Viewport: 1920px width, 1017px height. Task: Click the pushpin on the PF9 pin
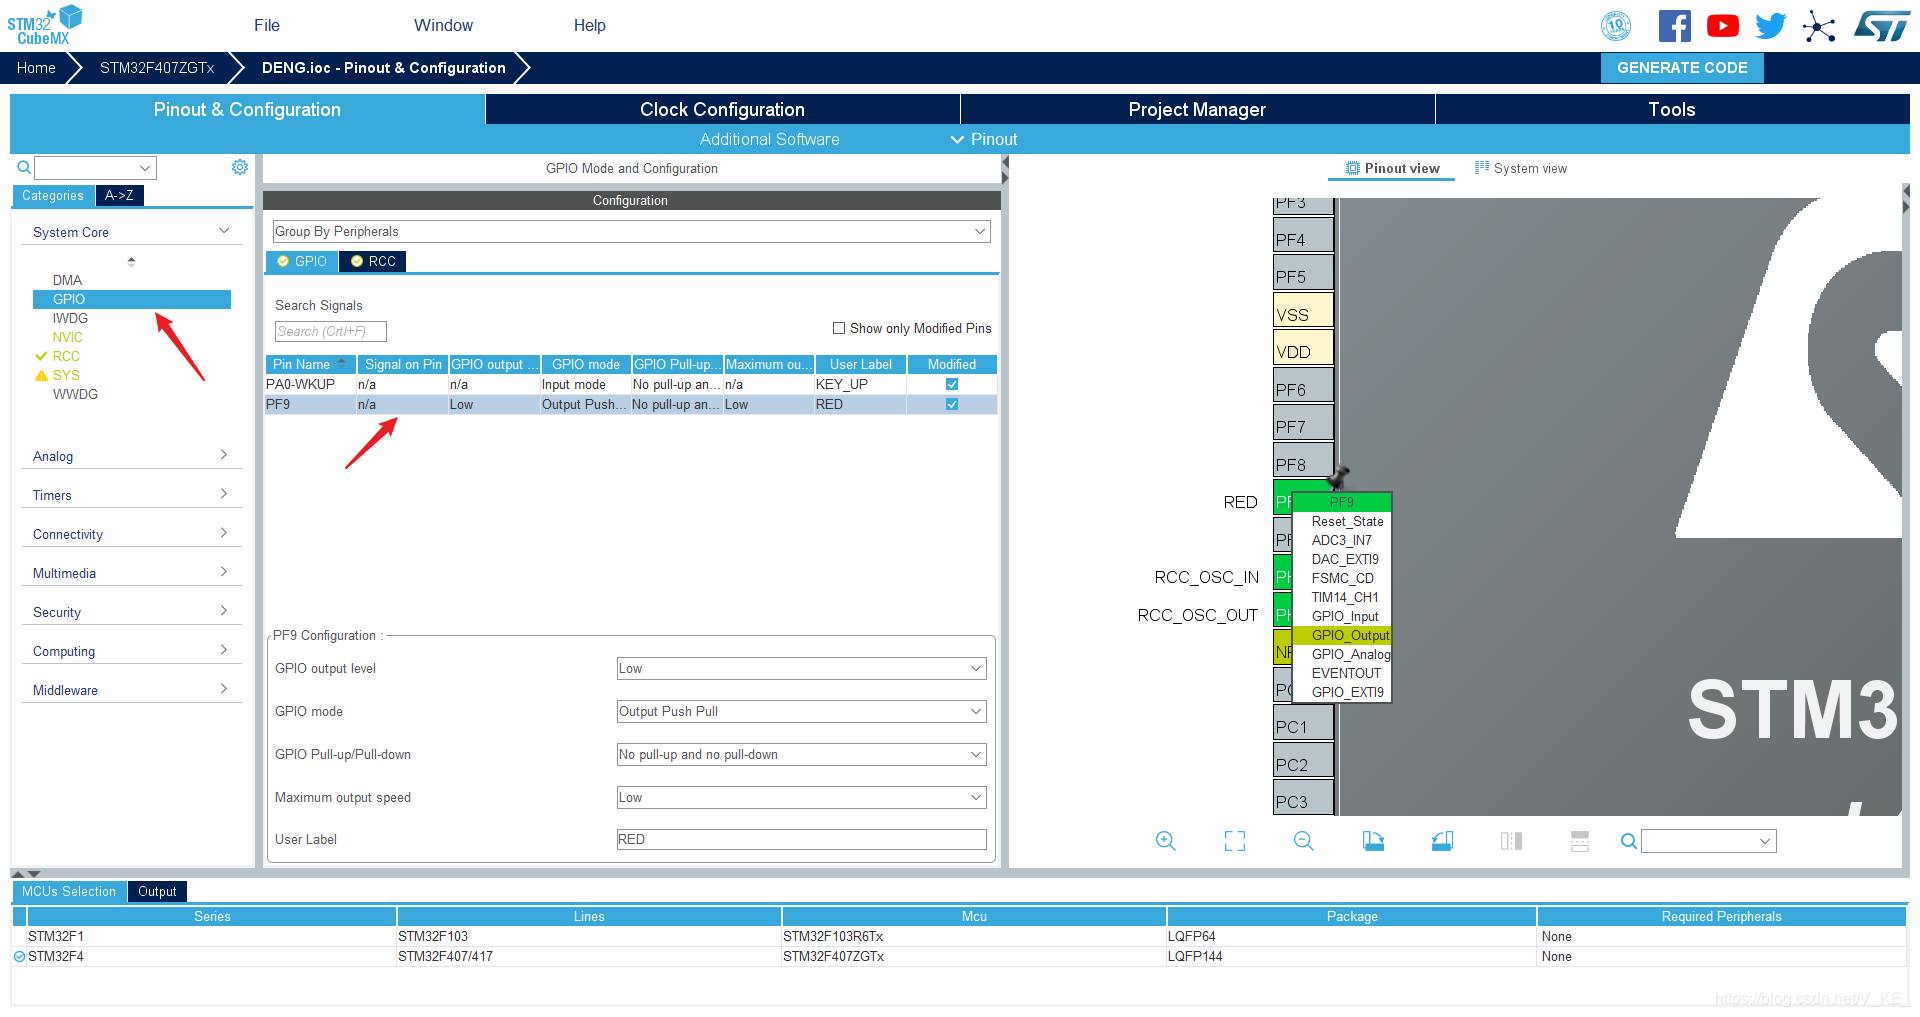coord(1338,476)
